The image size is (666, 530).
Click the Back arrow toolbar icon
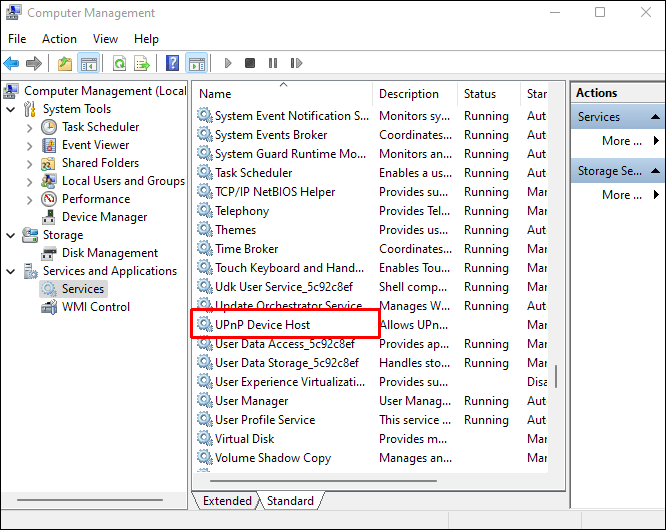click(x=12, y=64)
